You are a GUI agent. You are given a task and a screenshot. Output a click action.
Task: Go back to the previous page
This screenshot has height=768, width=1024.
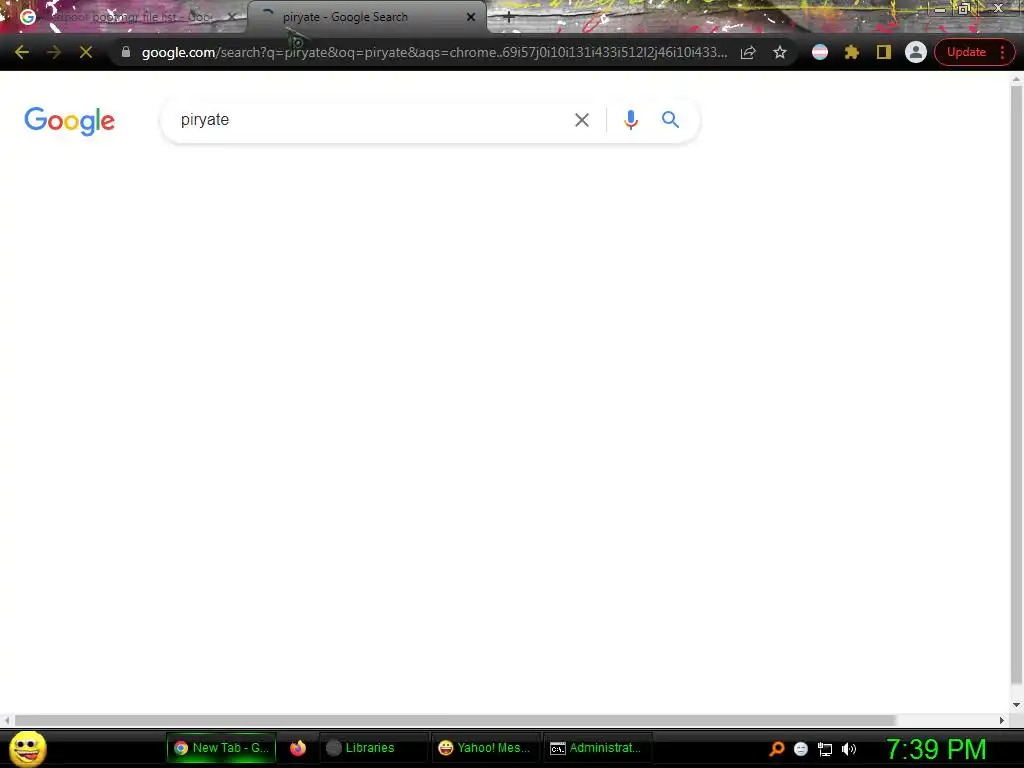pos(22,52)
